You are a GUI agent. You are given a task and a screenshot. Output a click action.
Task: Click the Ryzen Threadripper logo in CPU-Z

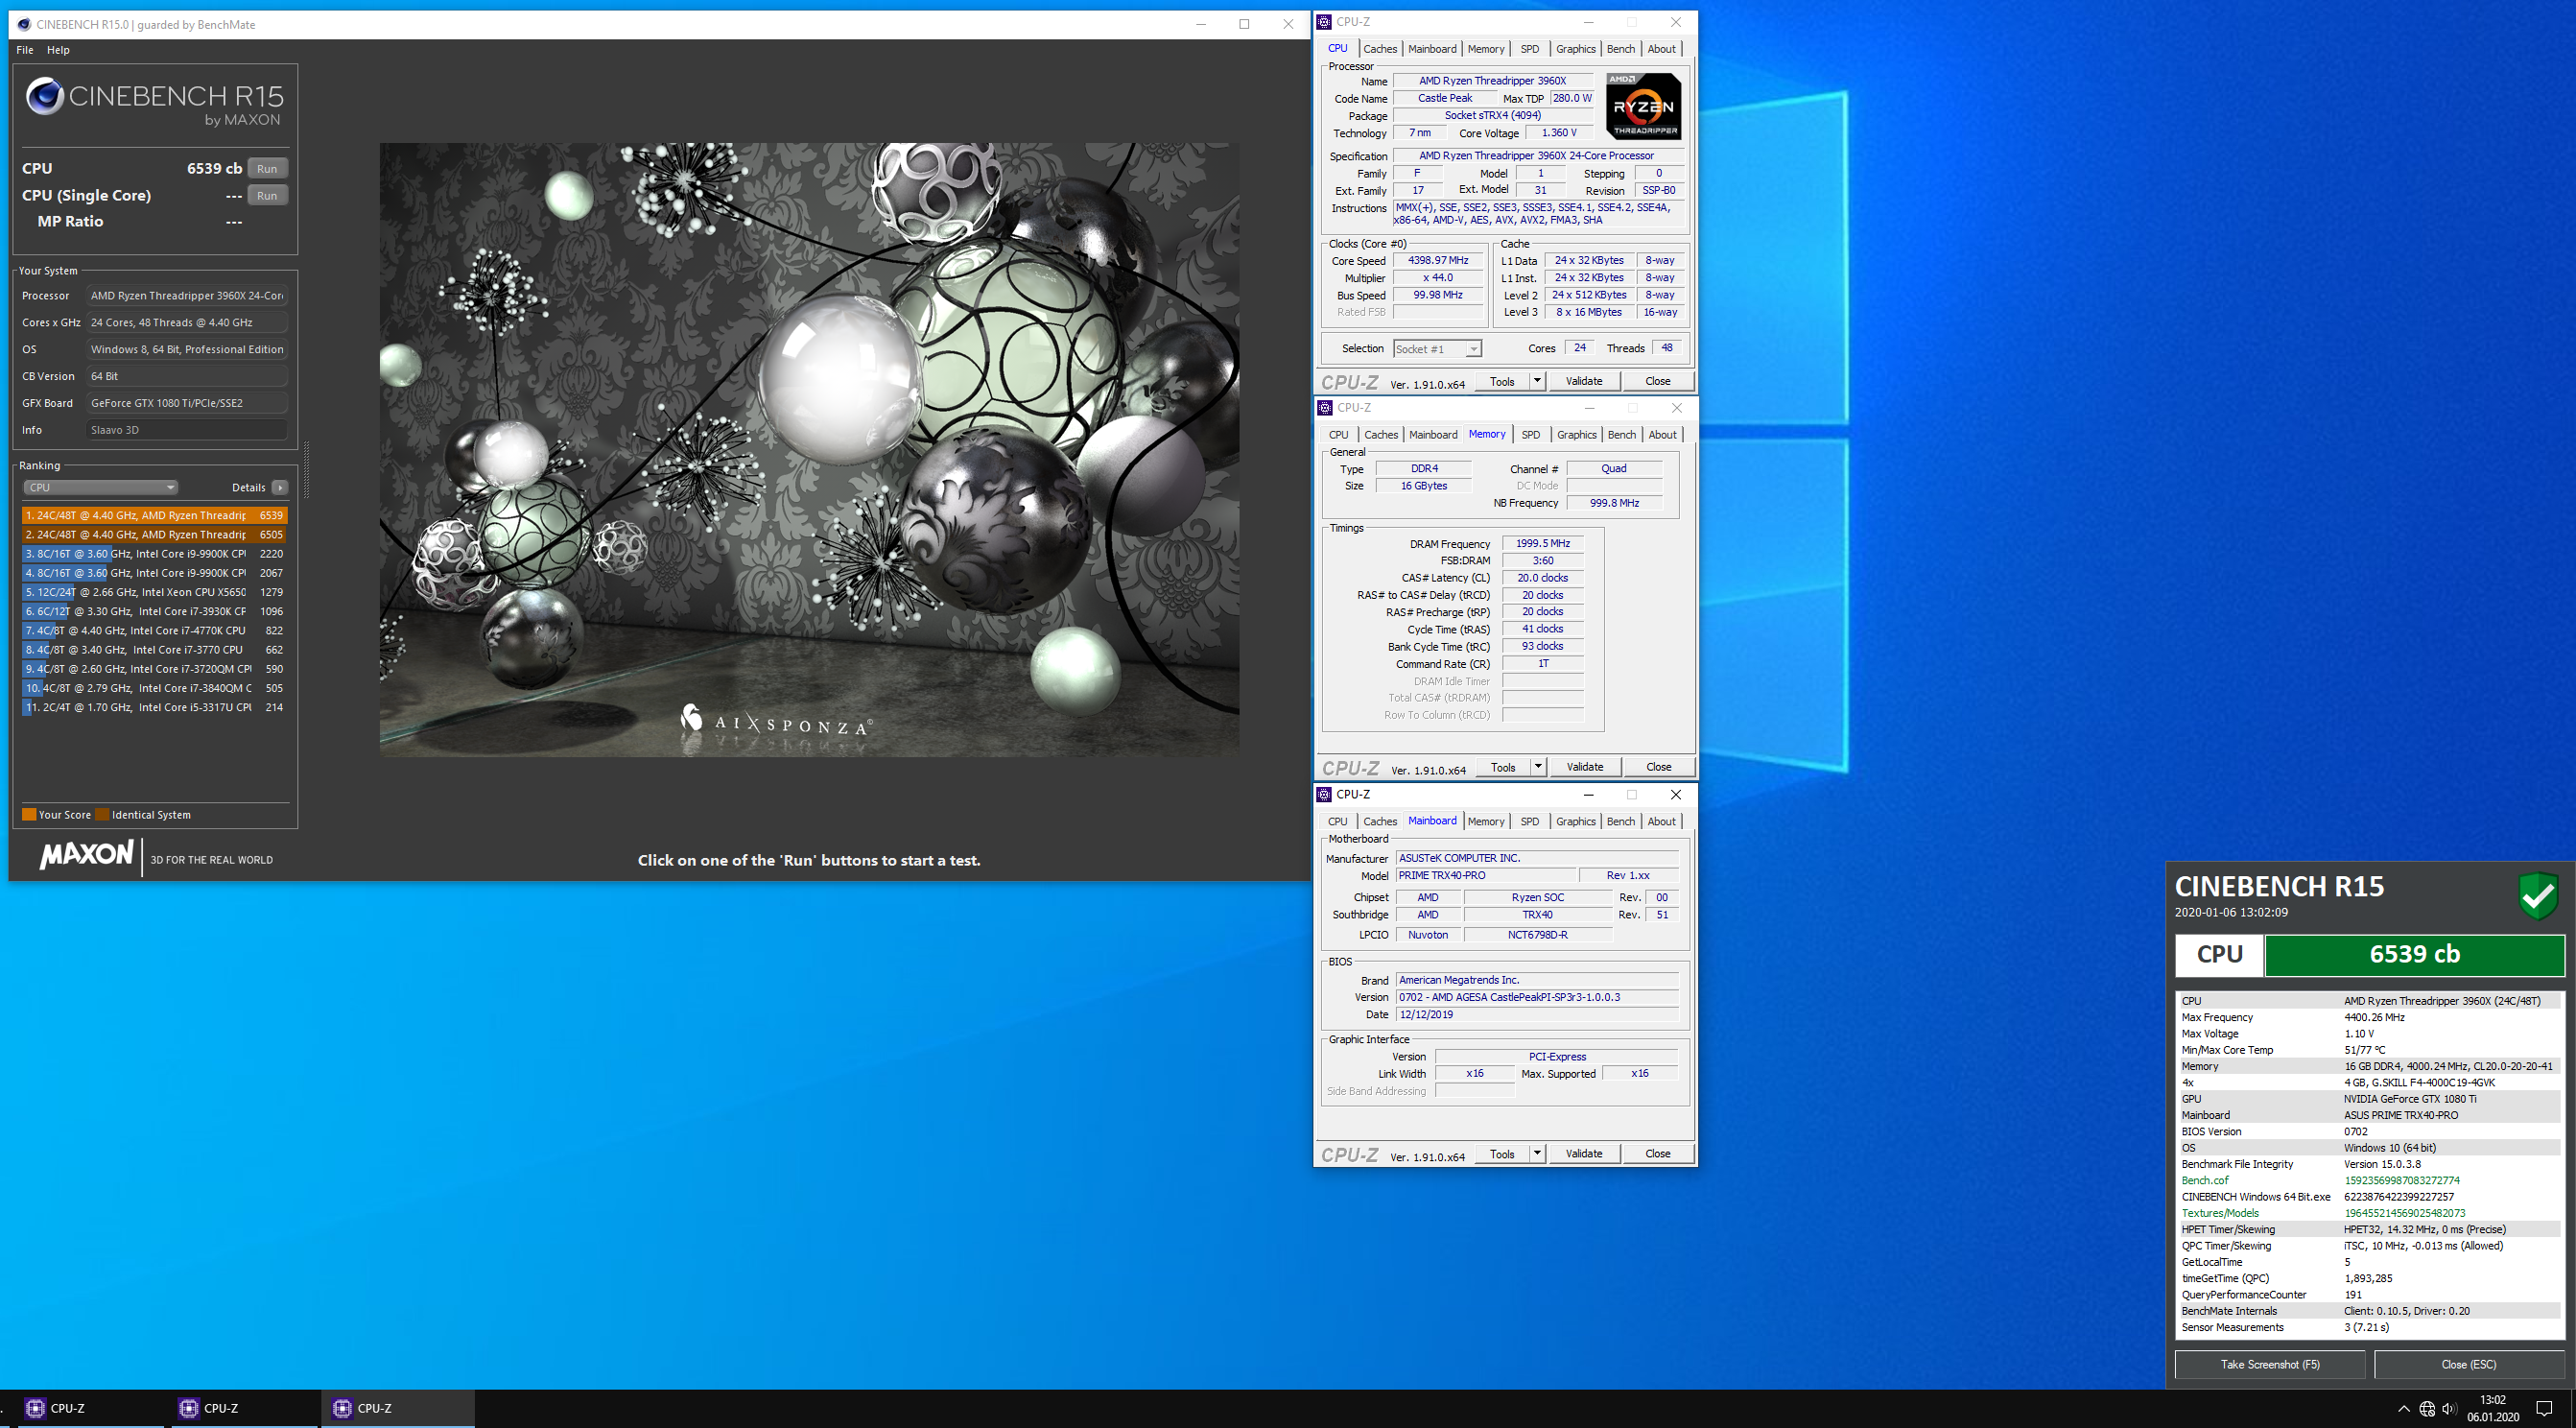point(1643,106)
